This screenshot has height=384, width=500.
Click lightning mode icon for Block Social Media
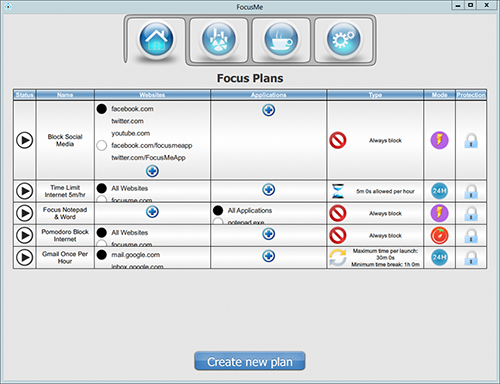pos(439,140)
